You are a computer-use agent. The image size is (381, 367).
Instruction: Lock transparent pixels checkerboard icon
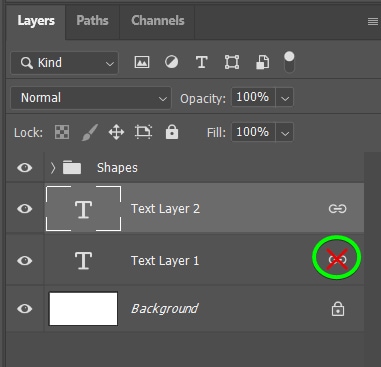point(62,132)
